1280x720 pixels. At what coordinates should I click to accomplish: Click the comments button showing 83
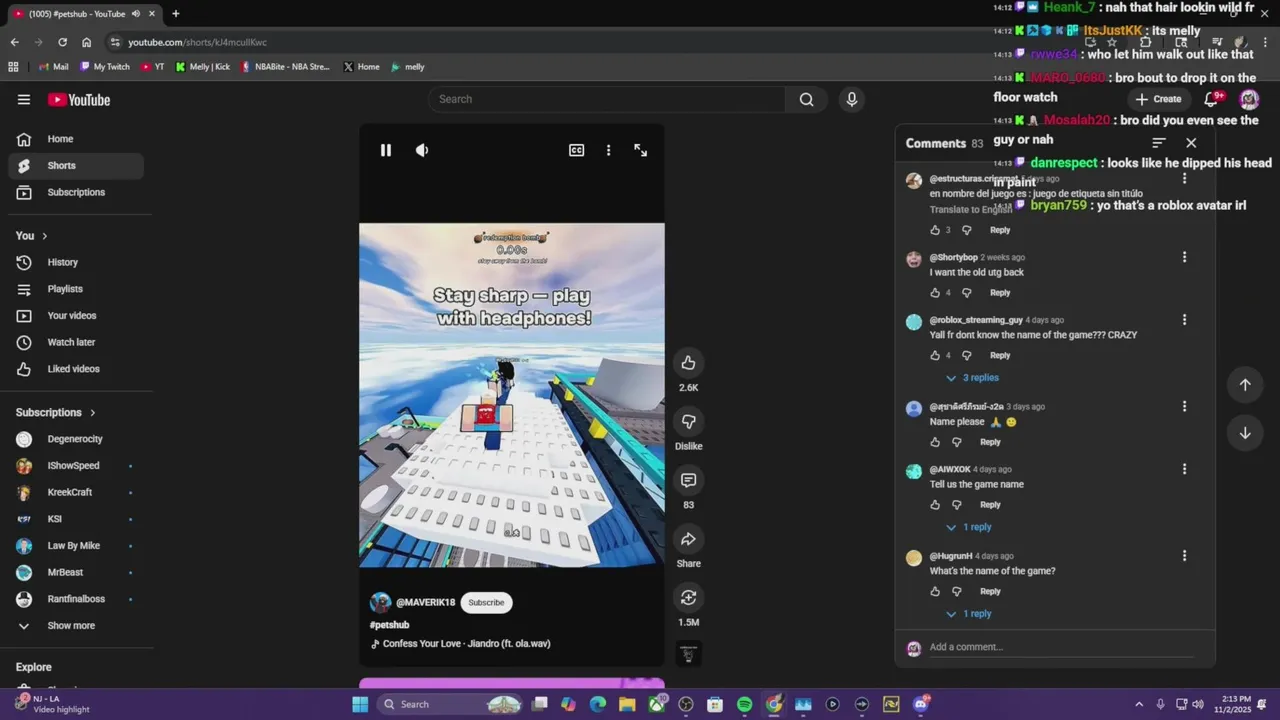(688, 480)
